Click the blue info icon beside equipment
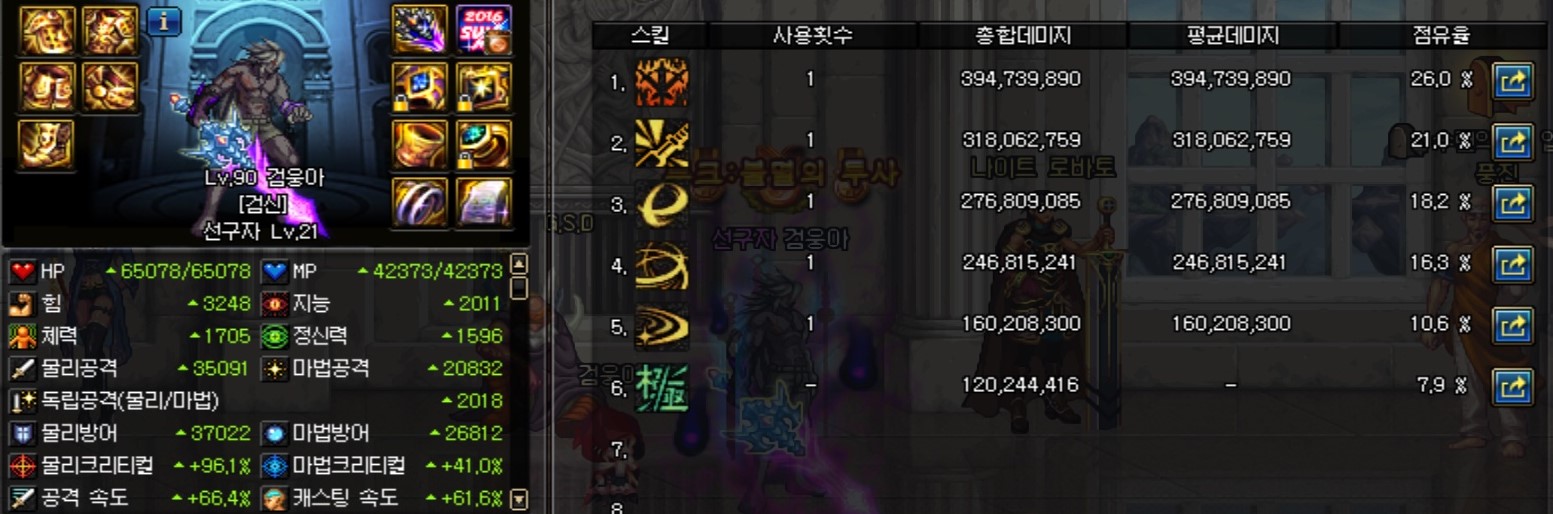1553x514 pixels. coord(164,21)
